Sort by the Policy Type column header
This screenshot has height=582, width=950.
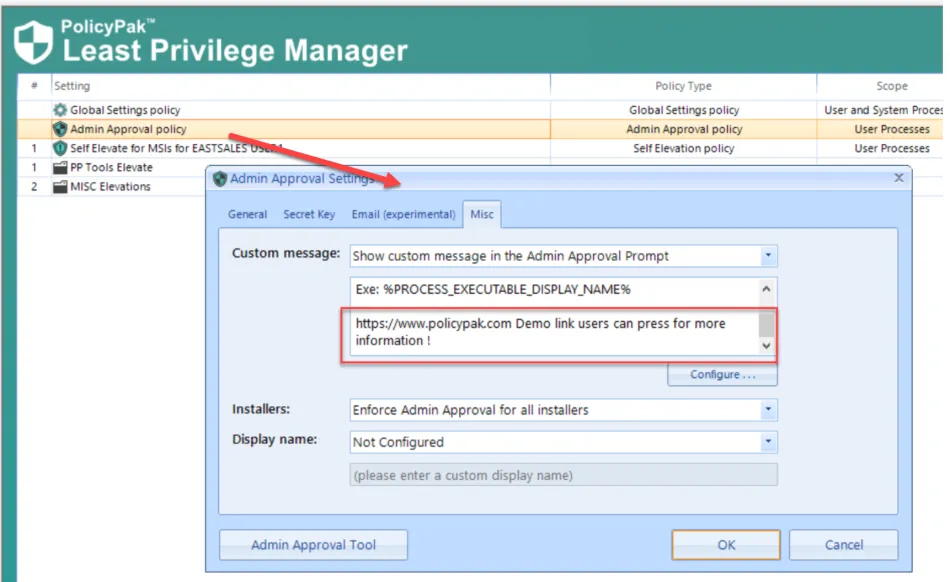click(683, 86)
